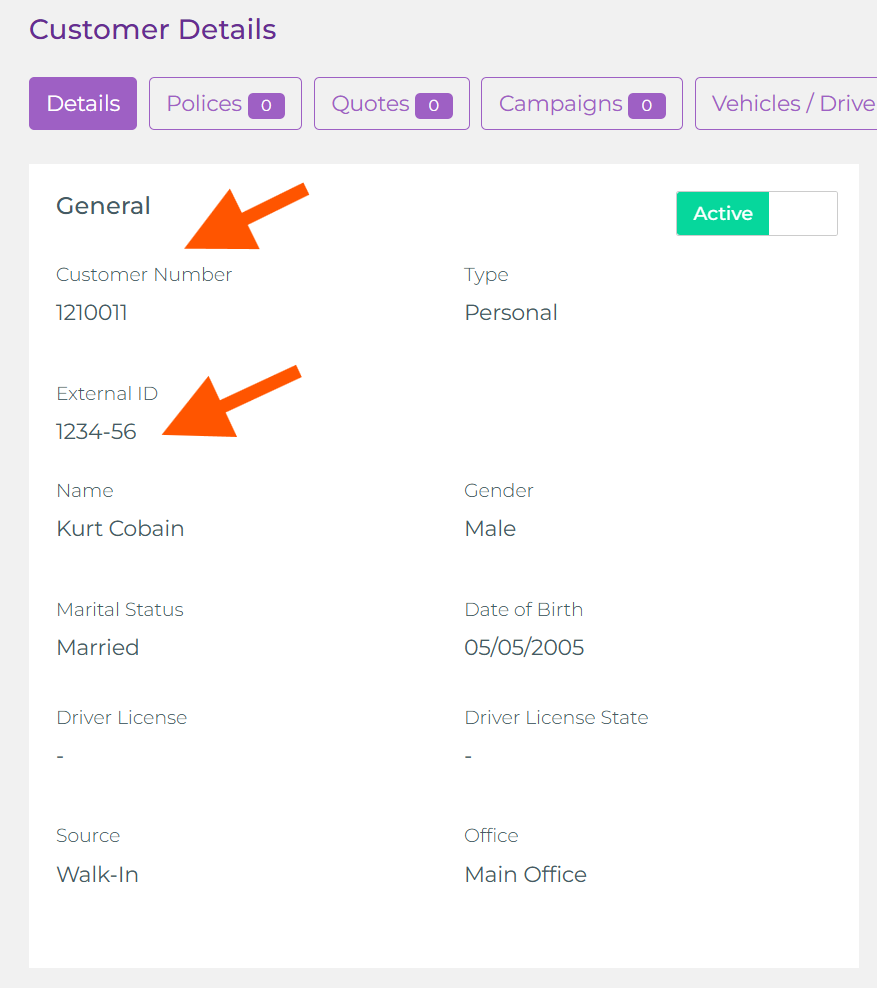Click the Office value Main Office

(x=526, y=874)
